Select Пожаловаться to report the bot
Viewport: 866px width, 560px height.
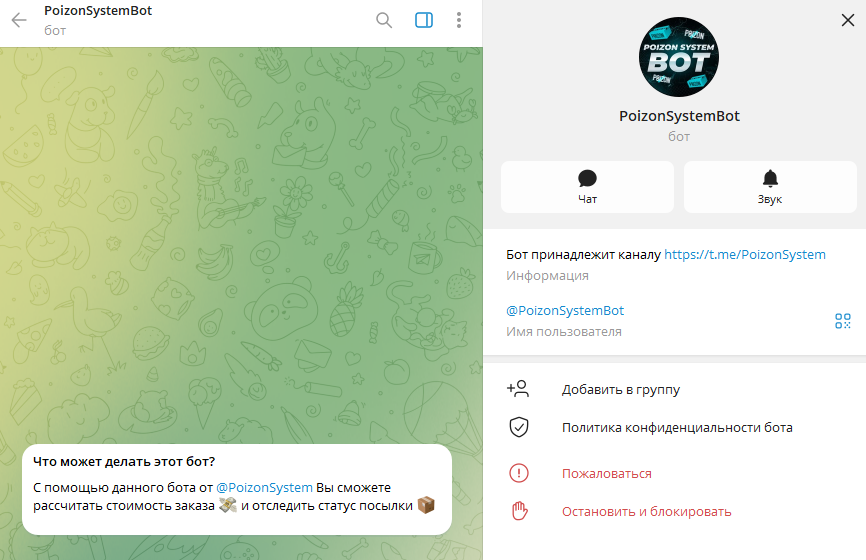[x=606, y=474]
